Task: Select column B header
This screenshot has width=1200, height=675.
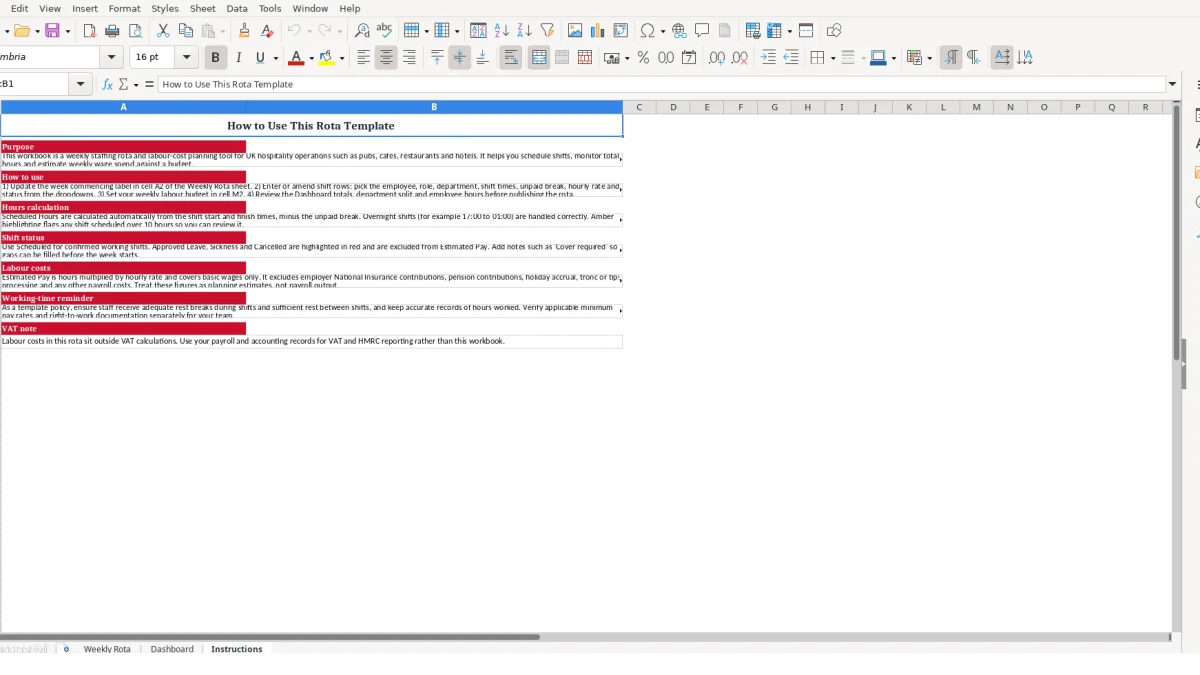Action: tap(434, 107)
